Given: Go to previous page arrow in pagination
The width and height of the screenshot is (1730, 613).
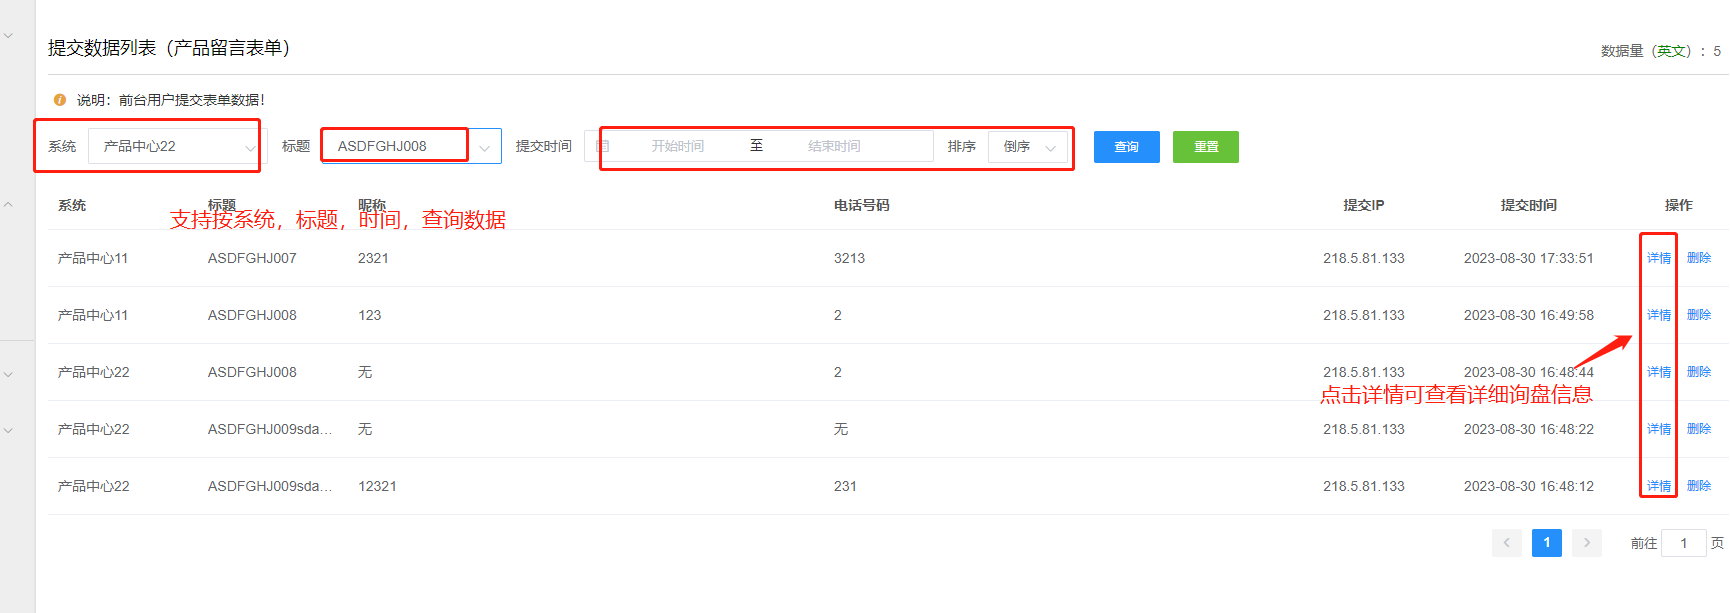Looking at the screenshot, I should tap(1506, 543).
